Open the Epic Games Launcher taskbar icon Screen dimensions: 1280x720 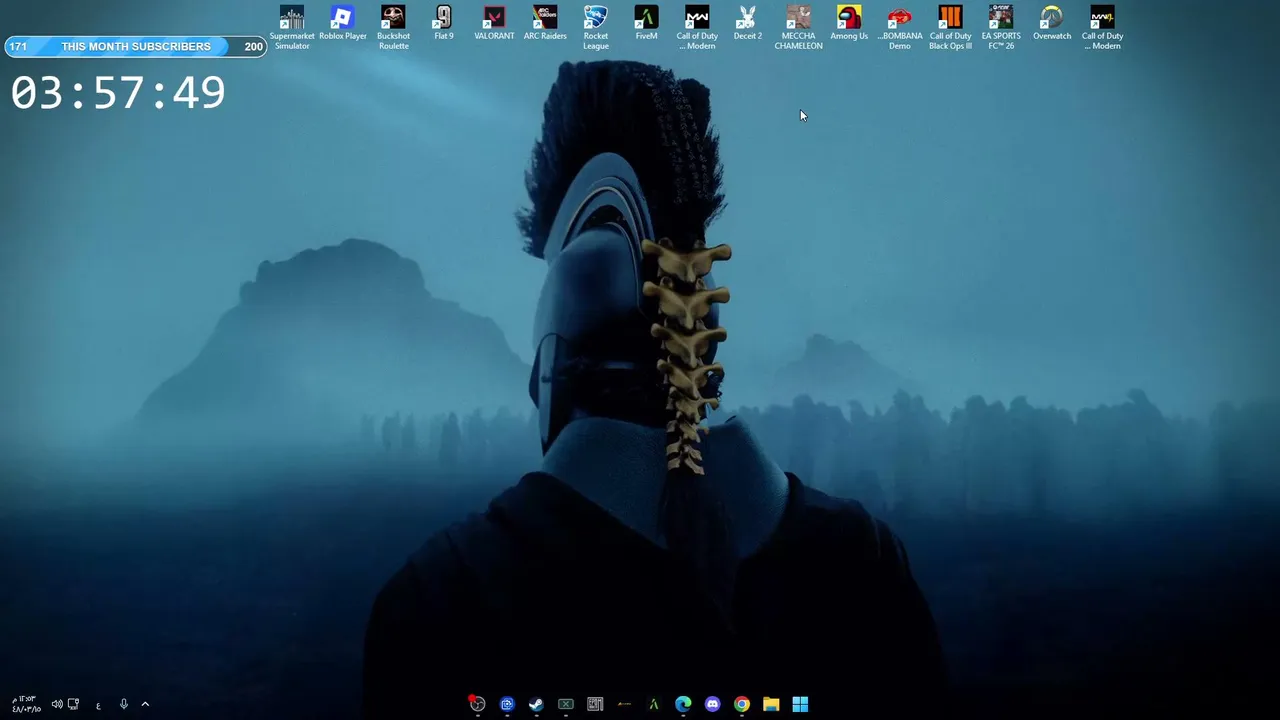(x=595, y=704)
